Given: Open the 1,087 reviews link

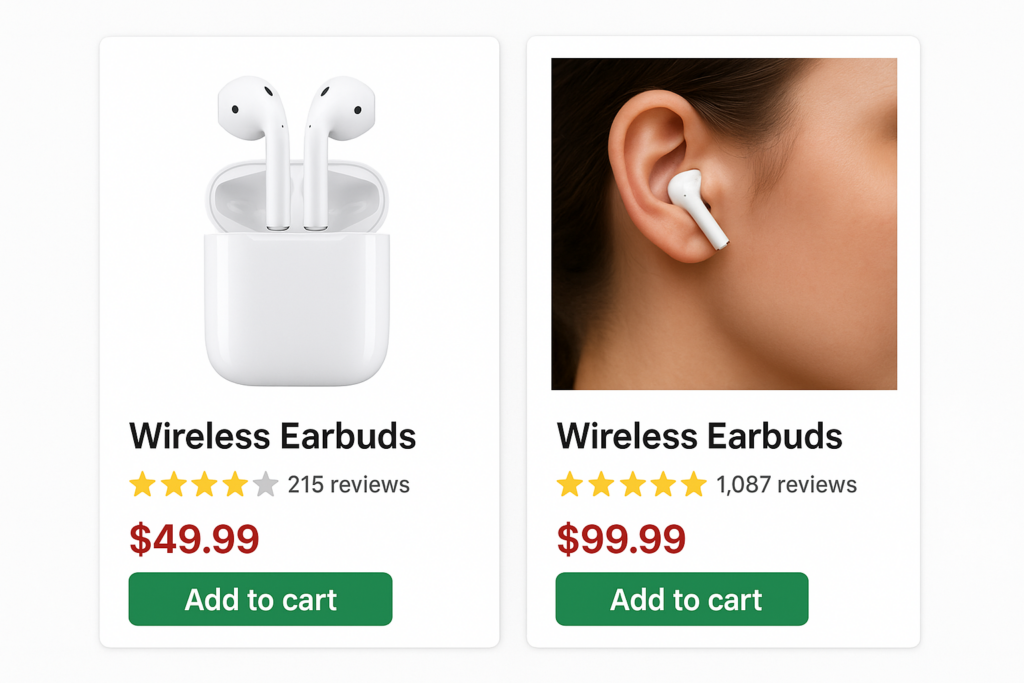Looking at the screenshot, I should (786, 484).
